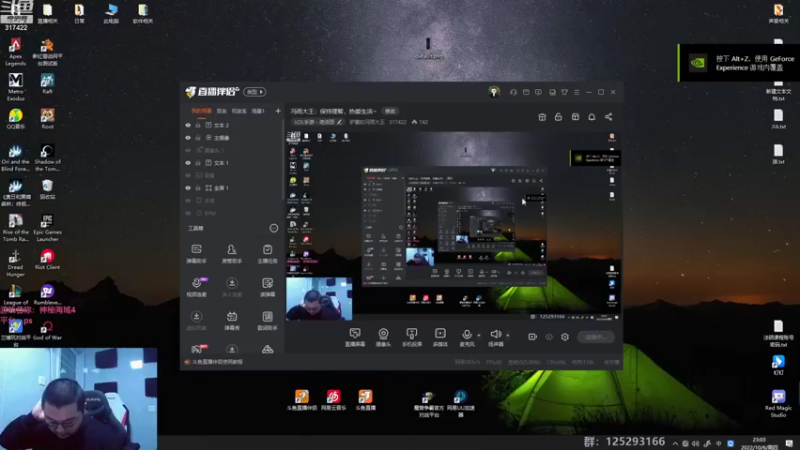Viewport: 800px width, 450px height.
Task: Show the hidden 摄像头 1 layer
Action: pos(188,150)
